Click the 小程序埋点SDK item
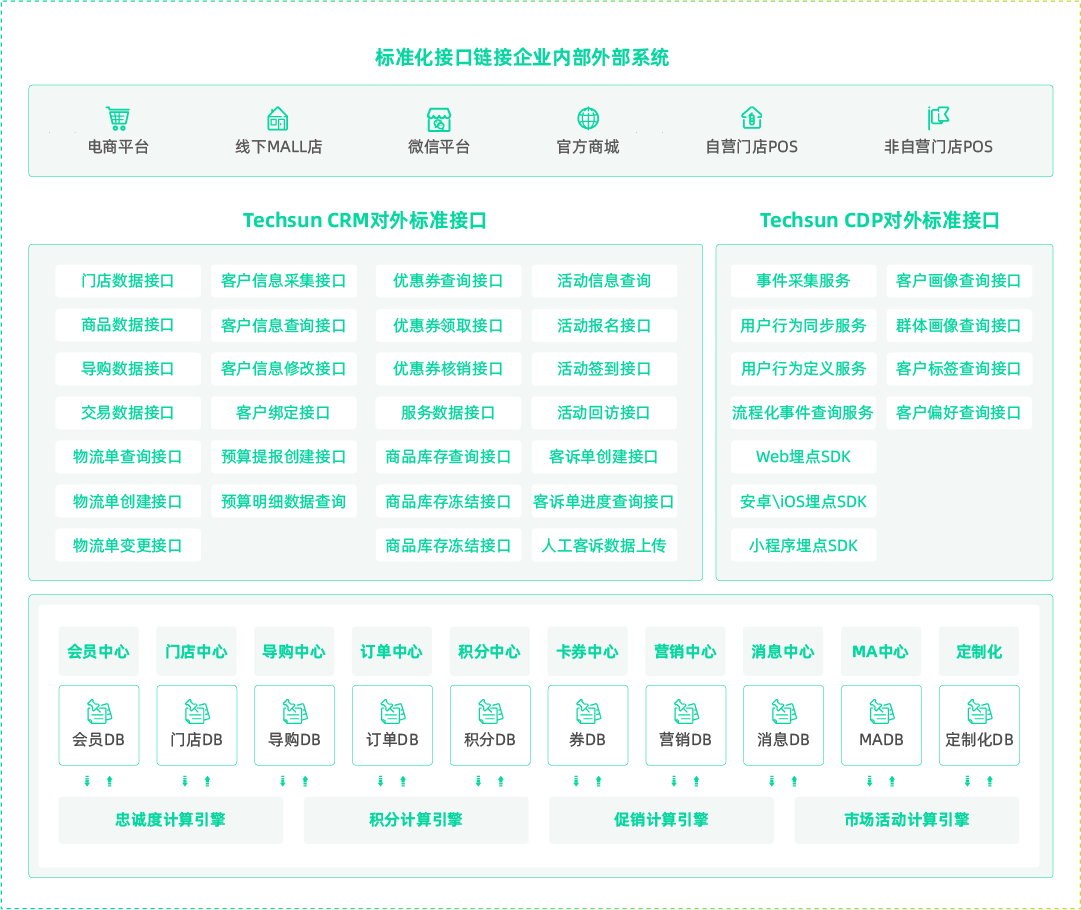 click(804, 545)
